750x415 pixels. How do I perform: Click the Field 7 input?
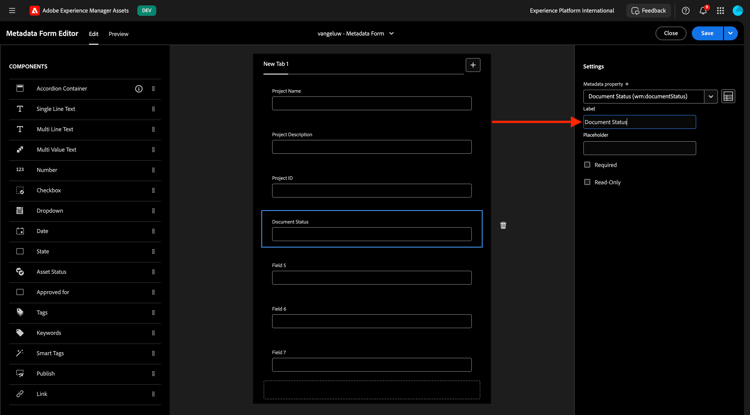372,364
